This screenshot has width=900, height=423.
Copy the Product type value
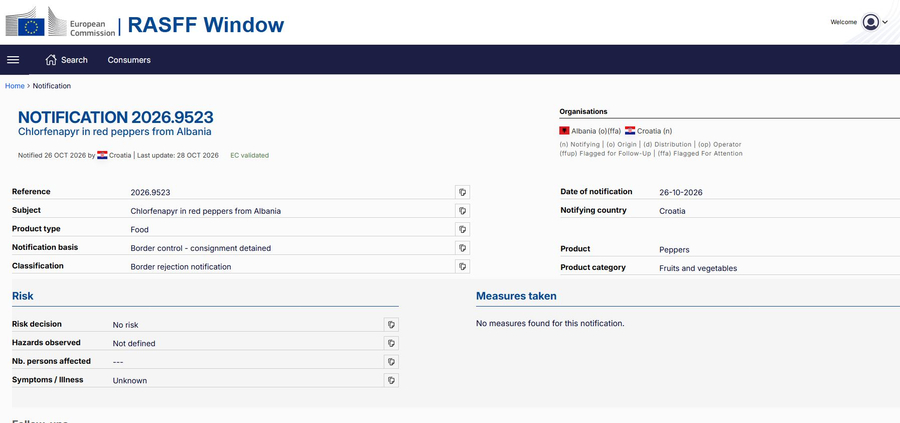coord(463,229)
